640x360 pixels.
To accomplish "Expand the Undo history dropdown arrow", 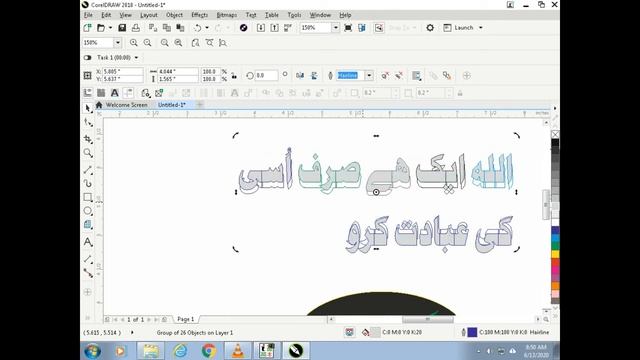I will [x=207, y=28].
